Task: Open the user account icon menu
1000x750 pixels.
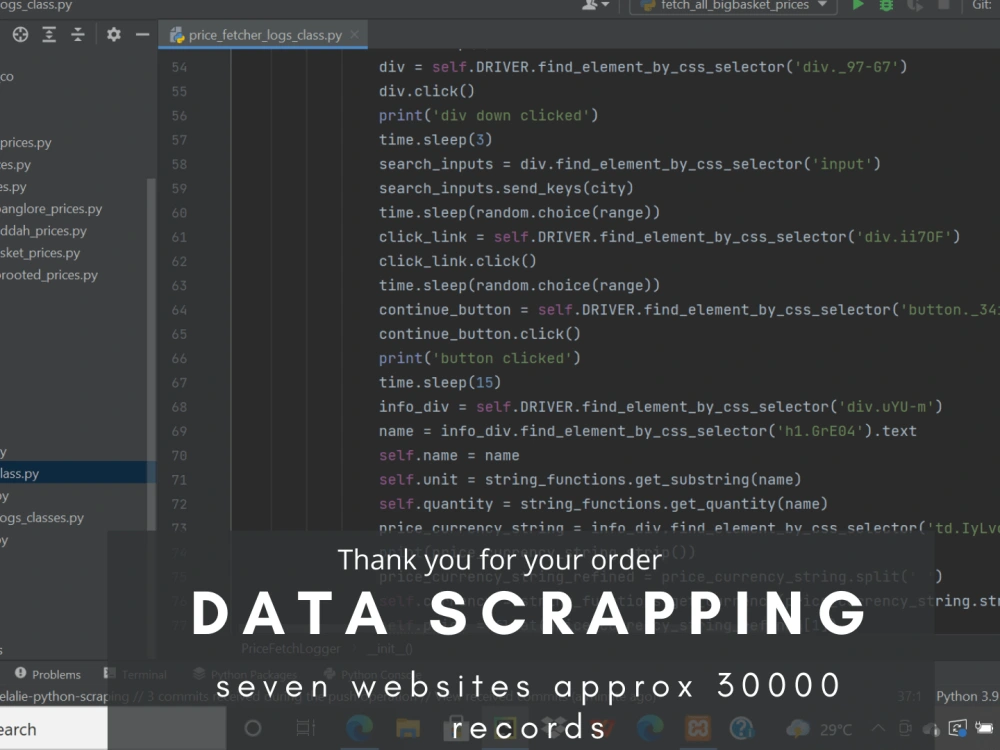Action: coord(595,5)
